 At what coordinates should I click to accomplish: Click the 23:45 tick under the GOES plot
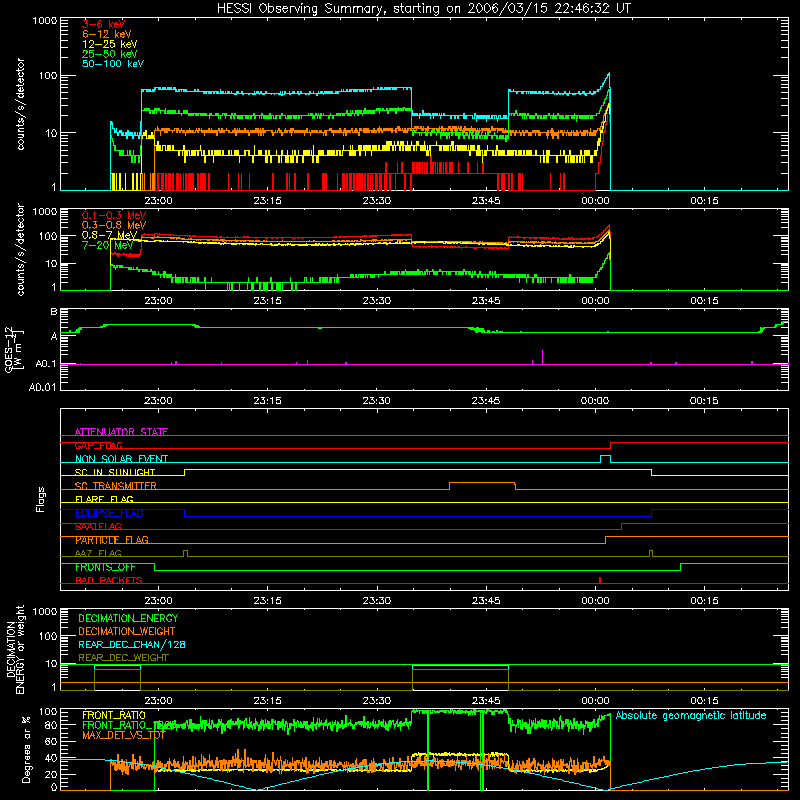(x=486, y=401)
